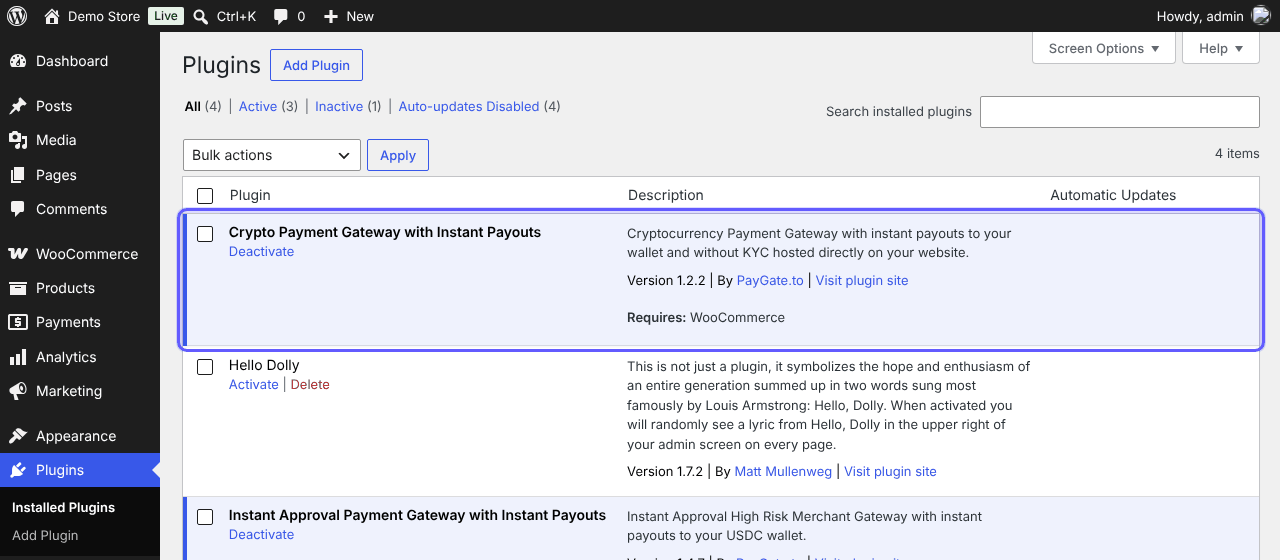Filter by All plugins
The width and height of the screenshot is (1280, 560).
[x=192, y=106]
